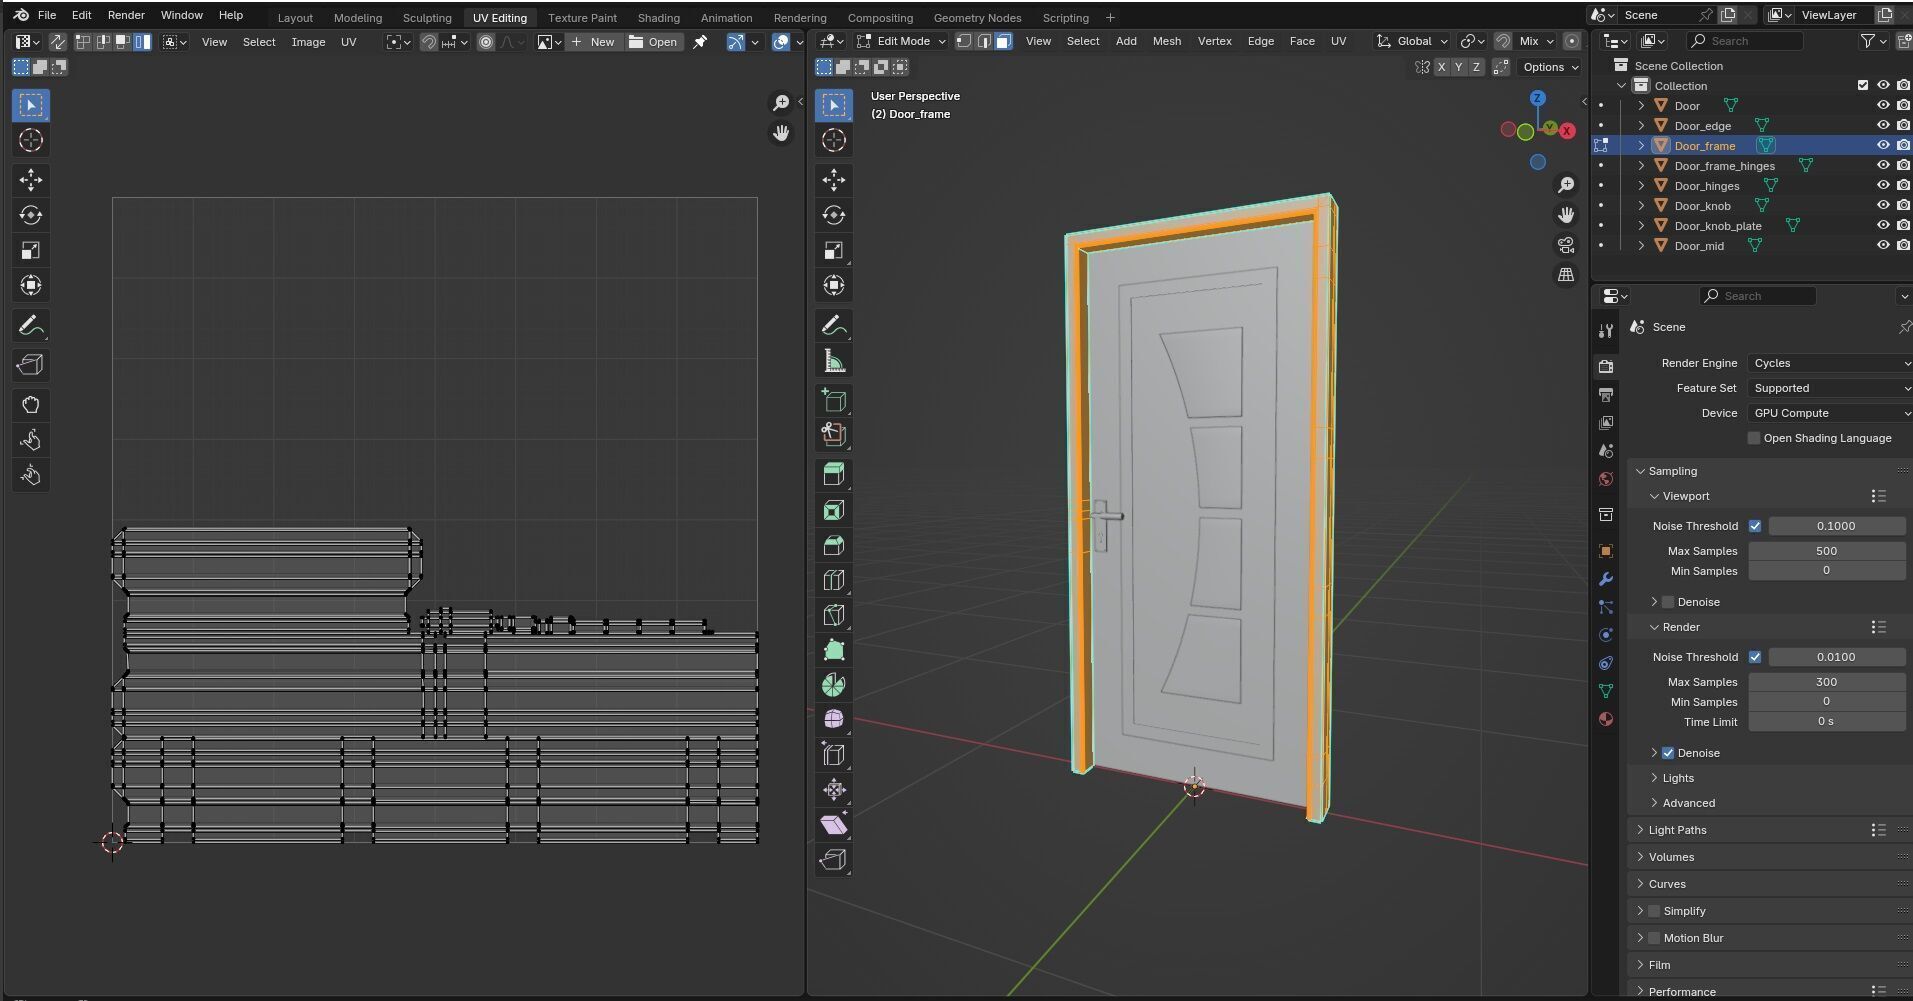
Task: Toggle Open Shading Language checkbox
Action: tap(1753, 438)
